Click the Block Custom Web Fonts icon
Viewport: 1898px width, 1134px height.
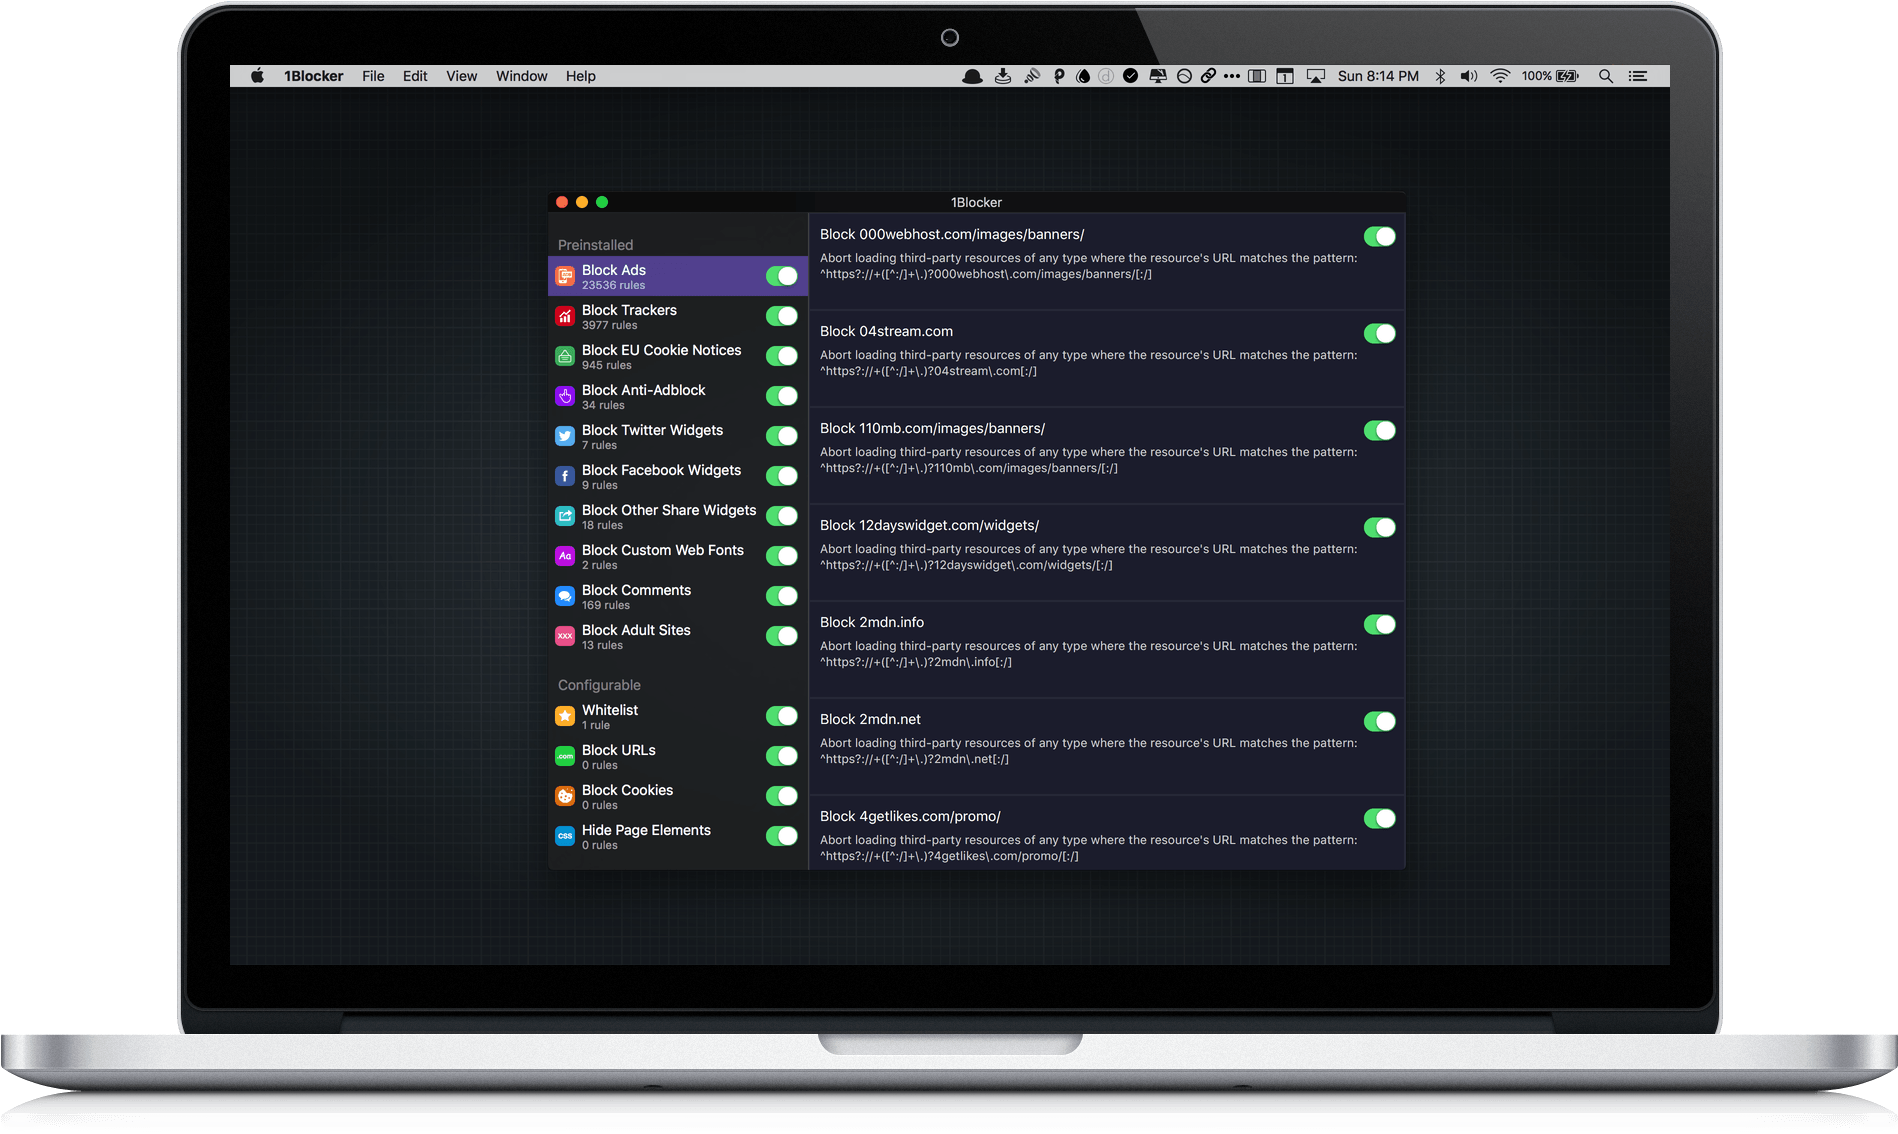pyautogui.click(x=565, y=556)
